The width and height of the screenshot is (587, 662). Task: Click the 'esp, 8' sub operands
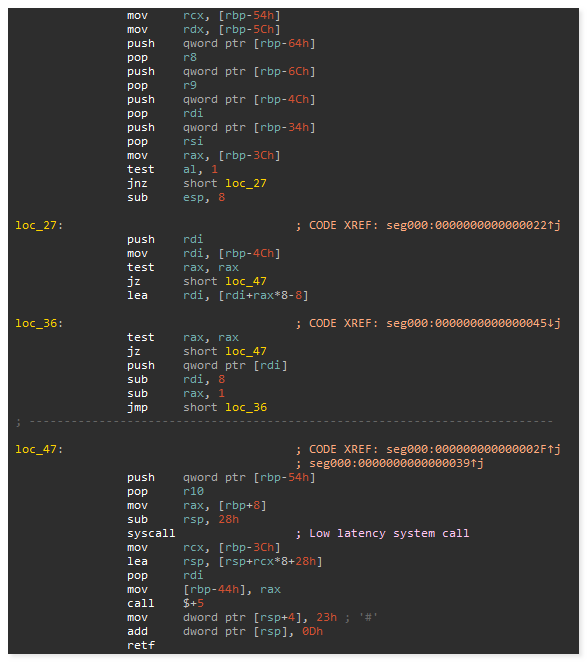tap(204, 197)
